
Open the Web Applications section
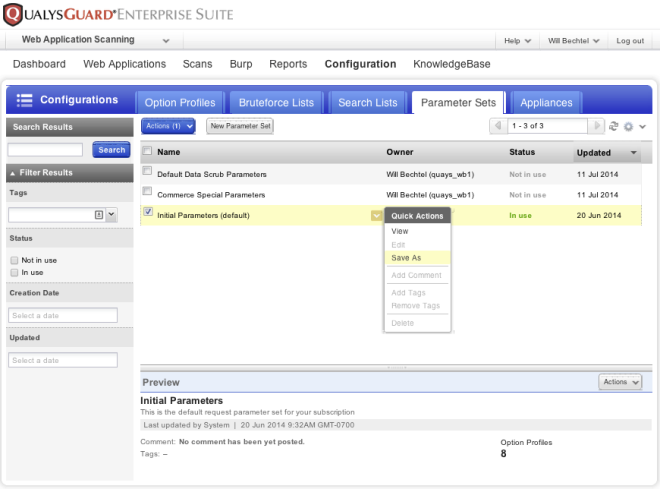125,64
